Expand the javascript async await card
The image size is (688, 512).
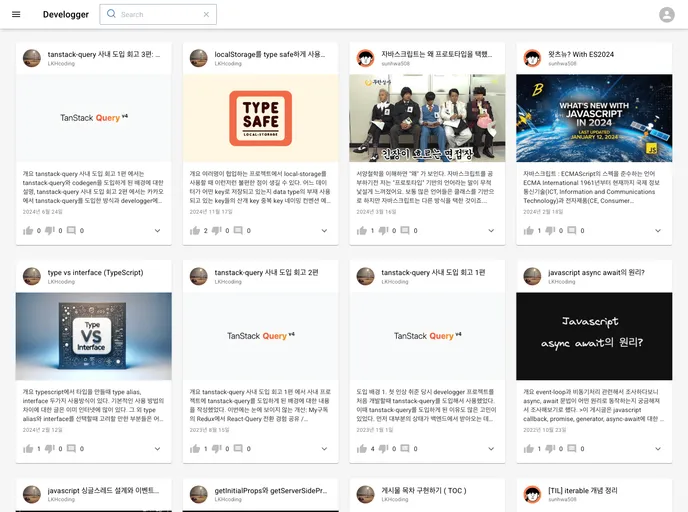(x=658, y=448)
